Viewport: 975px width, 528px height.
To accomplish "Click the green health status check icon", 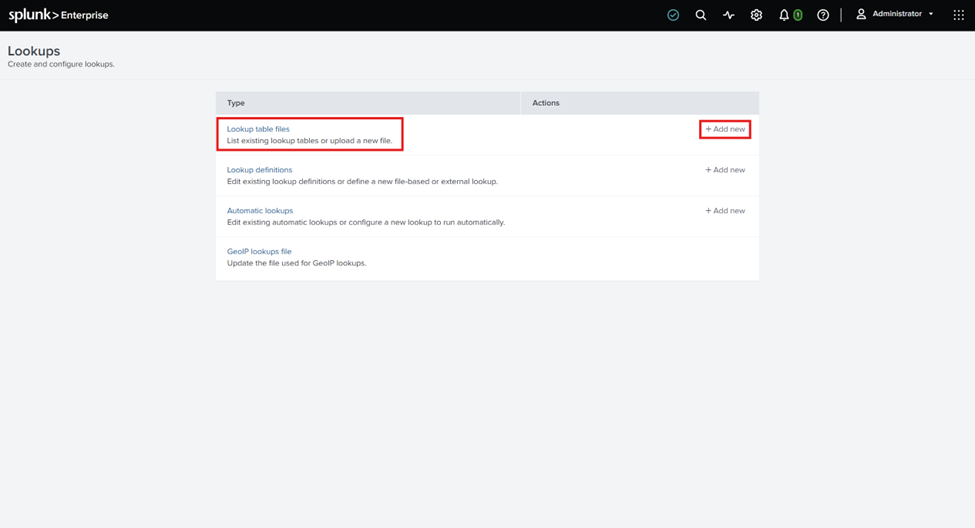I will tap(673, 15).
